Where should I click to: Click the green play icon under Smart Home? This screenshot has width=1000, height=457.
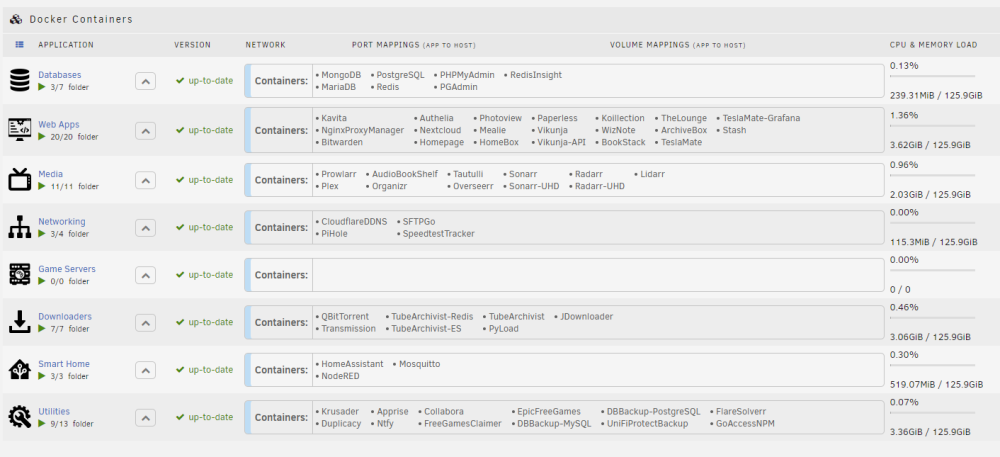coord(42,376)
